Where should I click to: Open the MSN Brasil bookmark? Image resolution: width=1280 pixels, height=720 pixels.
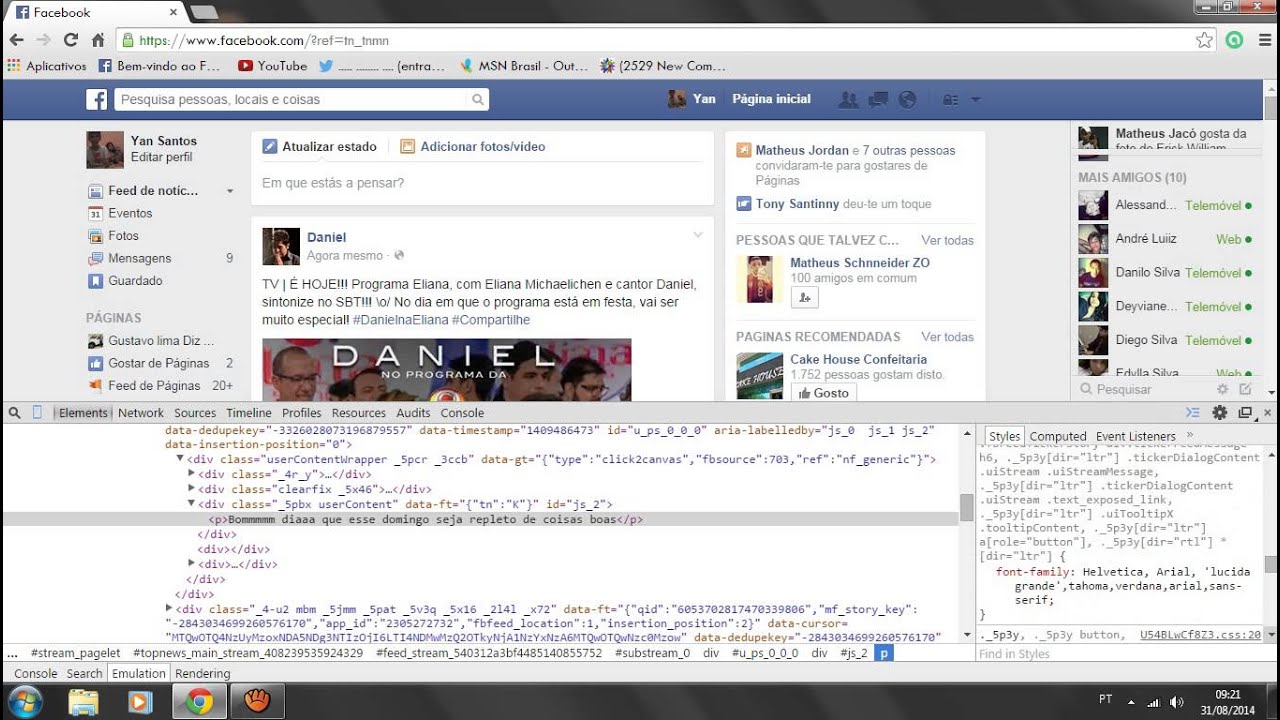[524, 66]
